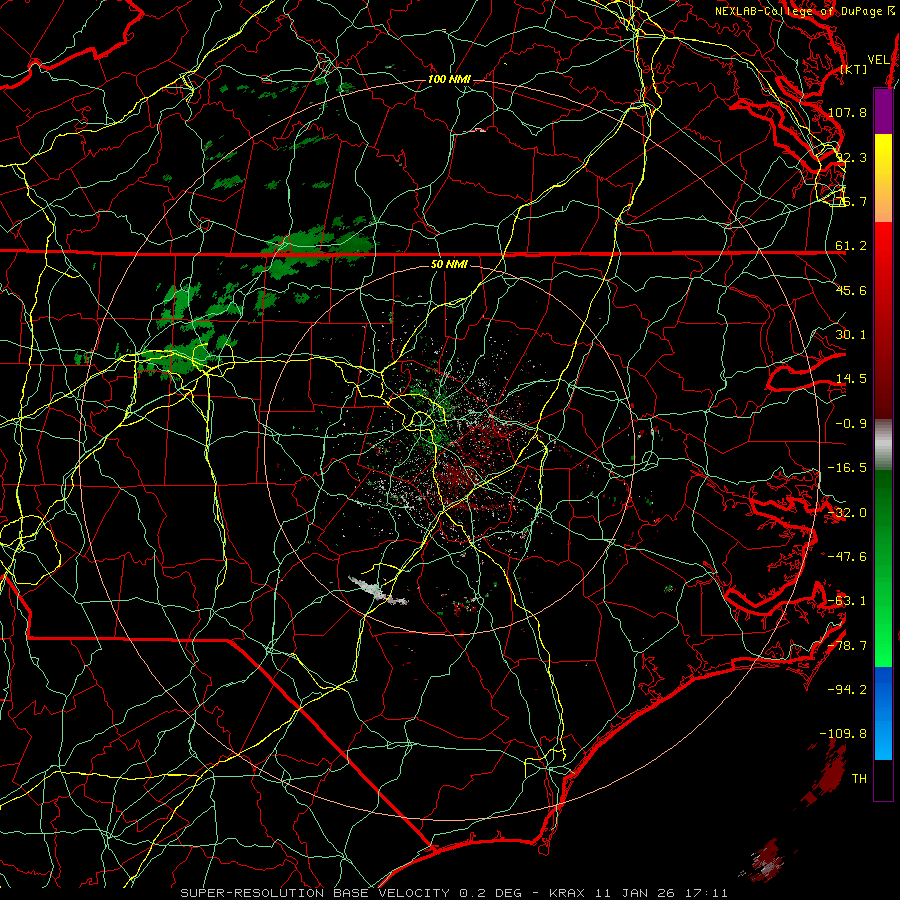Image resolution: width=900 pixels, height=900 pixels.
Task: Click the gray elongated echo southwest of radar center
Action: point(378,591)
